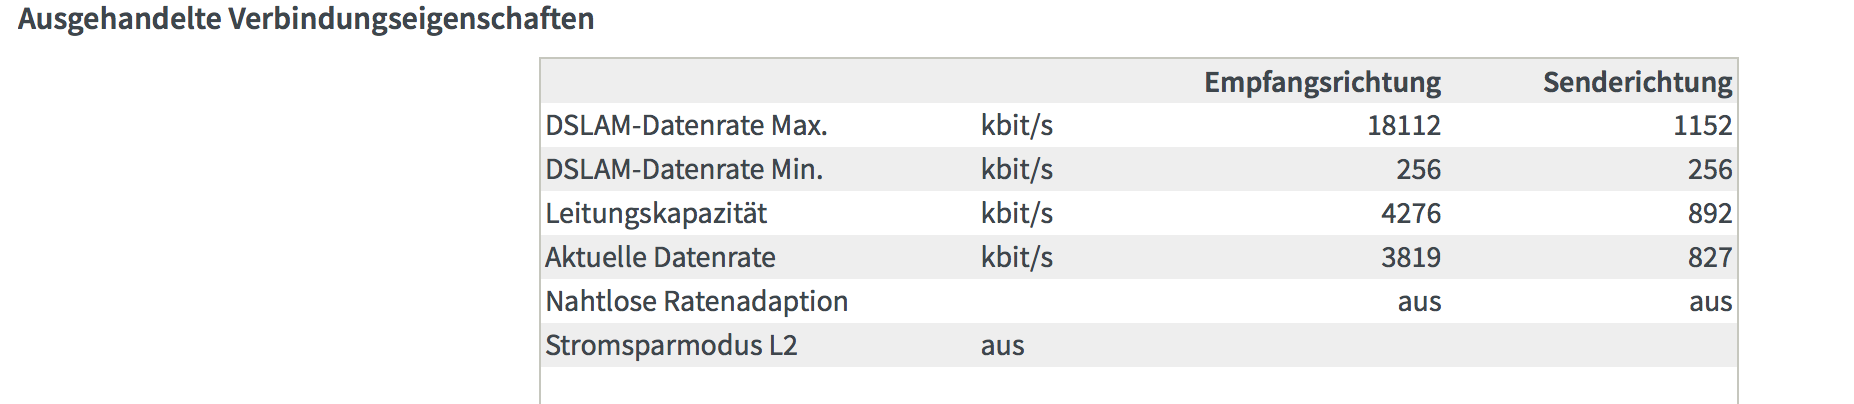Click the aus value for Stromsparmodus L2
The image size is (1854, 404).
1002,346
